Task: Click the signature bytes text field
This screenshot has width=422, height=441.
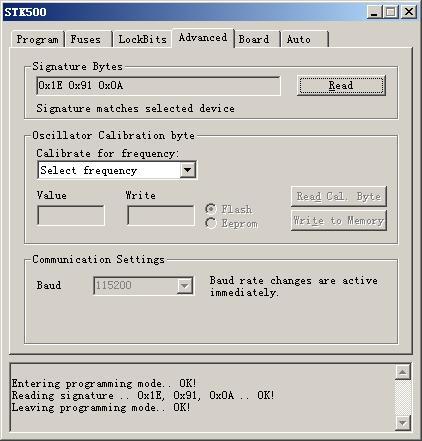Action: coord(158,86)
